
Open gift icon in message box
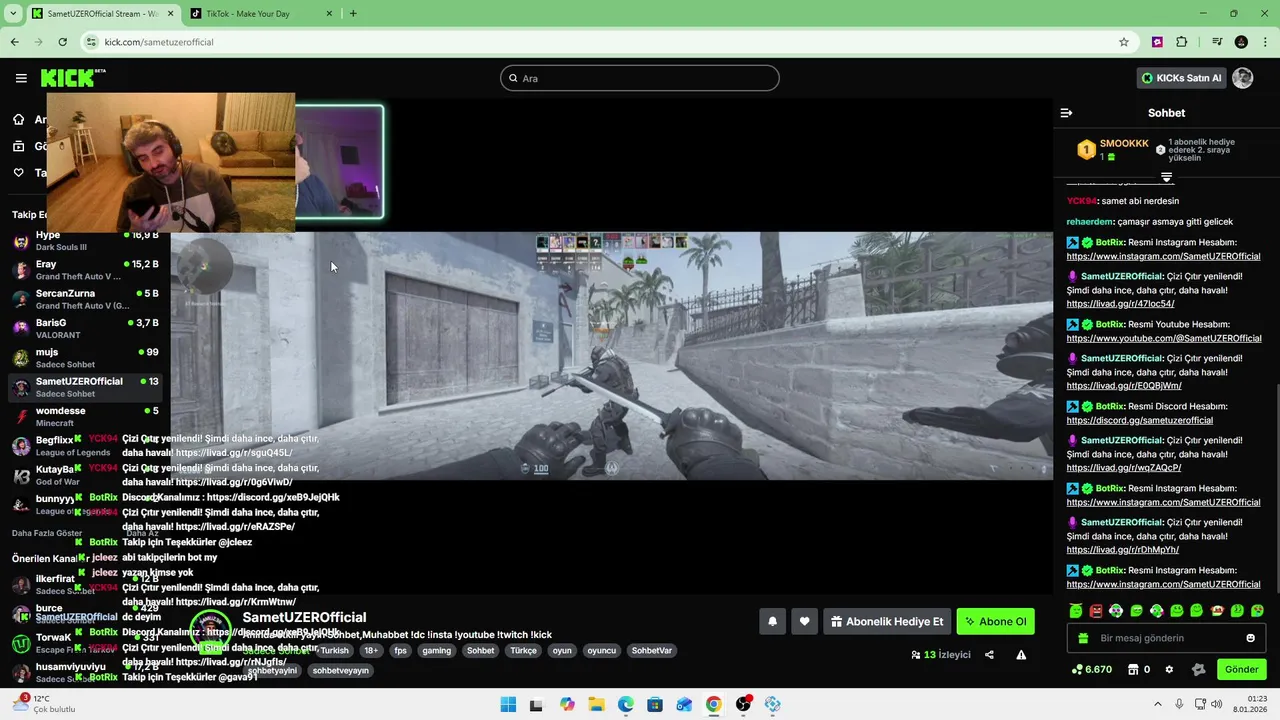pos(1083,638)
